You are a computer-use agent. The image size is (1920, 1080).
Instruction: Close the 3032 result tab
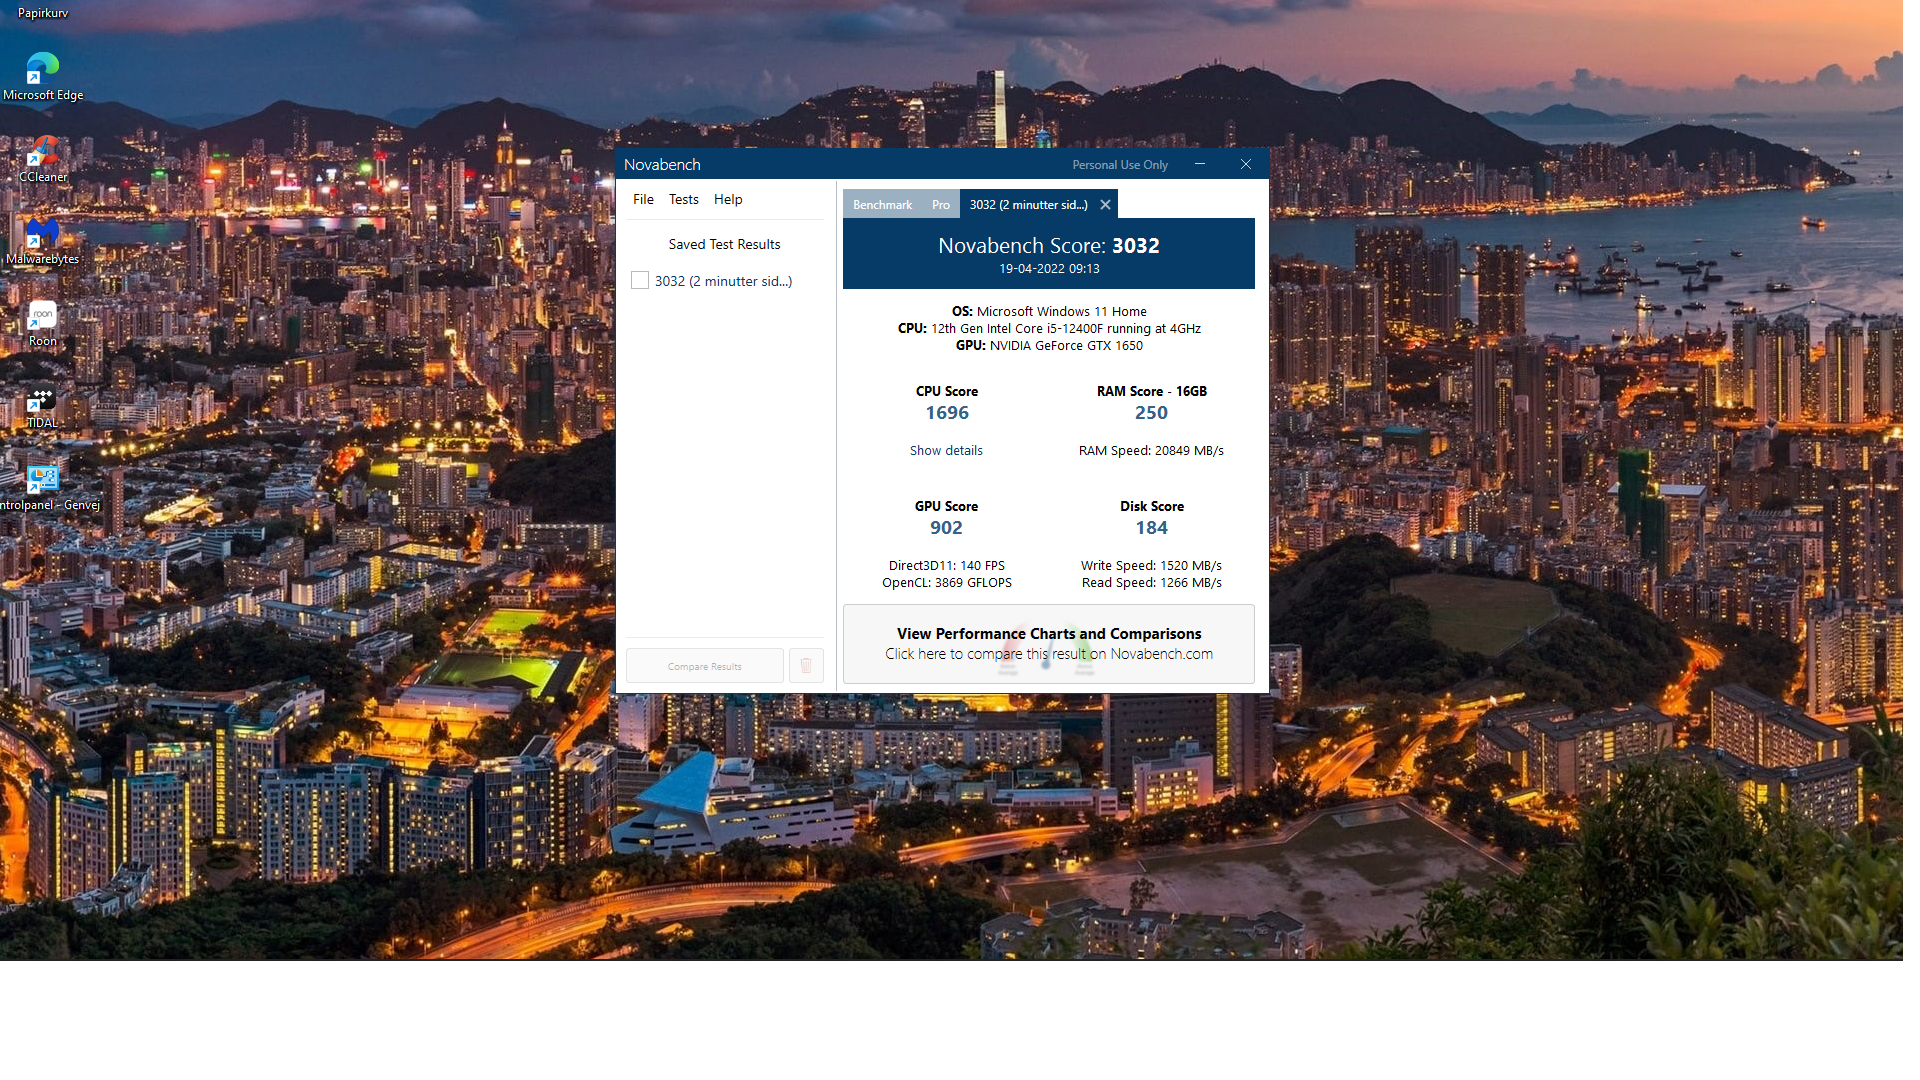click(1105, 205)
